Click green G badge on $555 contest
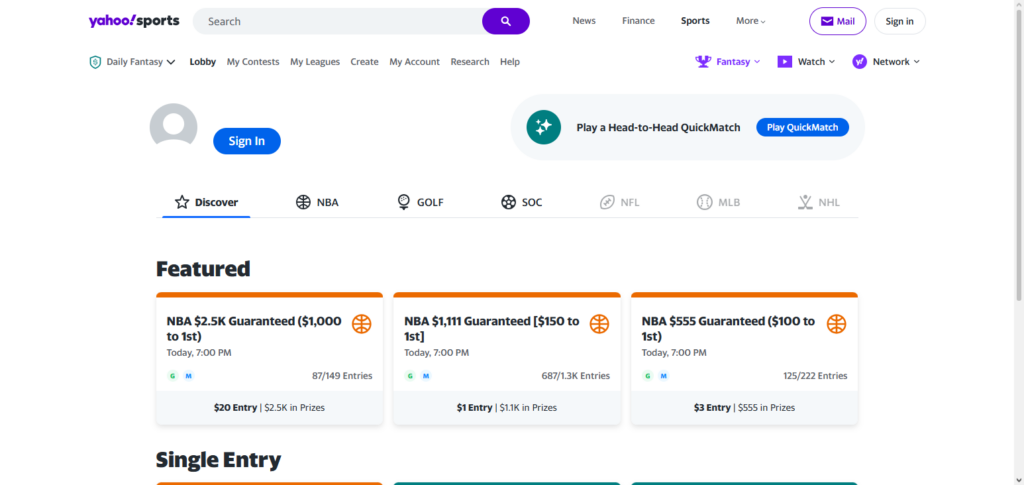The width and height of the screenshot is (1024, 485). (647, 376)
